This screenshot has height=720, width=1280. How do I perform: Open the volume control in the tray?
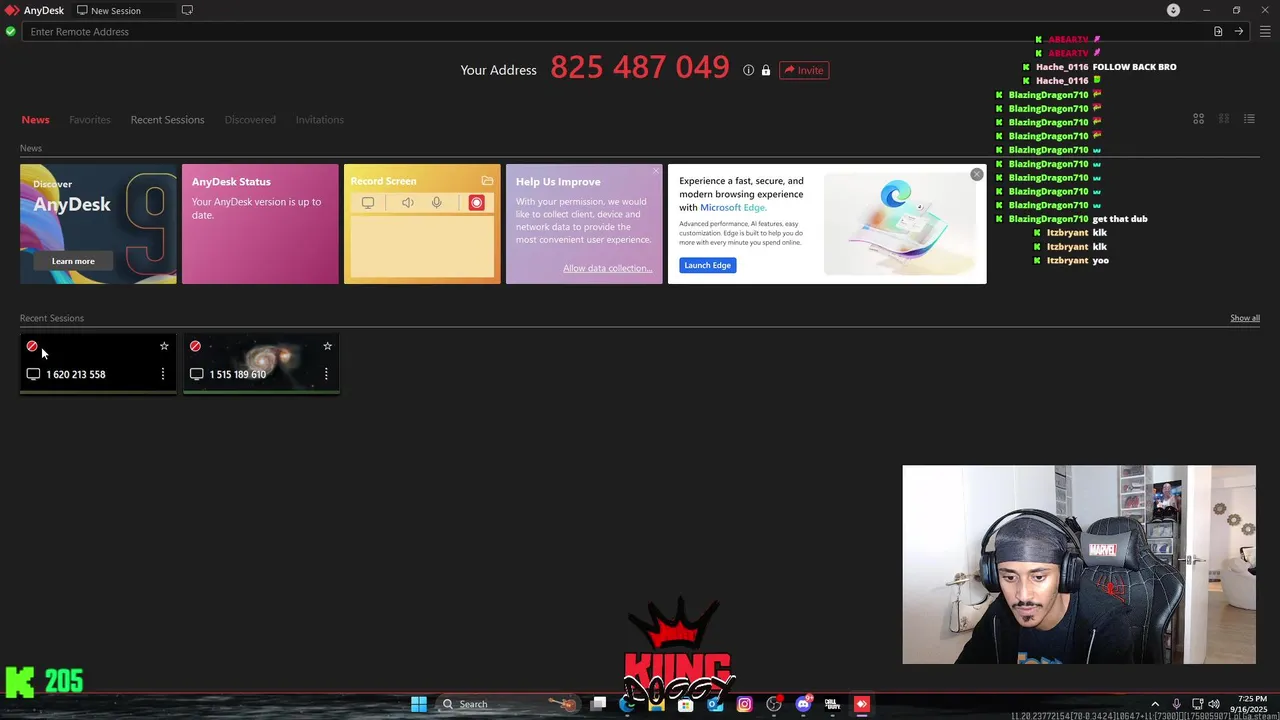1214,704
